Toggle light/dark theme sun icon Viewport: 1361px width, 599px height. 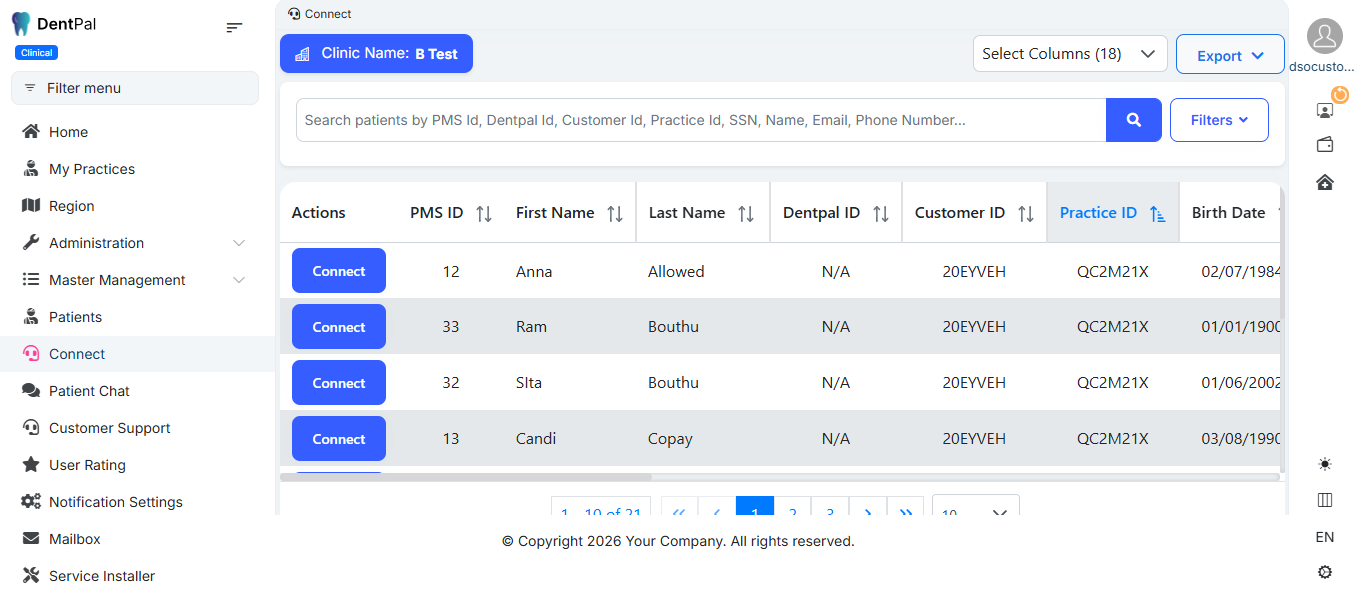click(x=1325, y=464)
